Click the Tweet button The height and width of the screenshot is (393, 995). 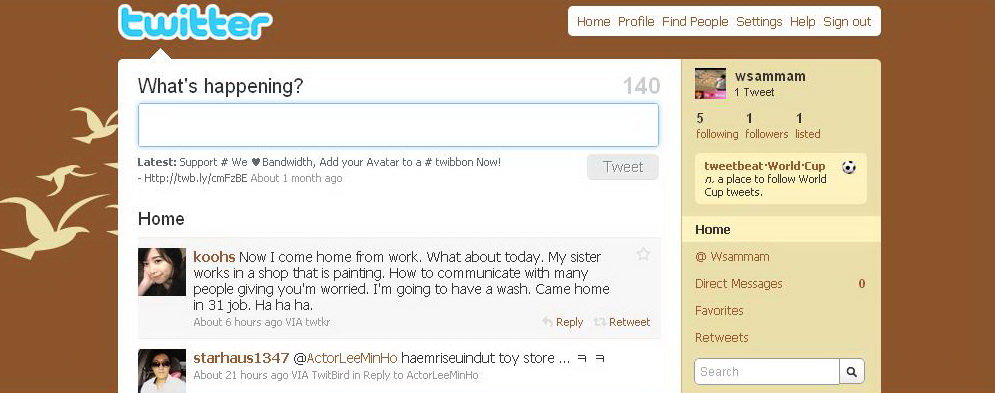pos(623,167)
